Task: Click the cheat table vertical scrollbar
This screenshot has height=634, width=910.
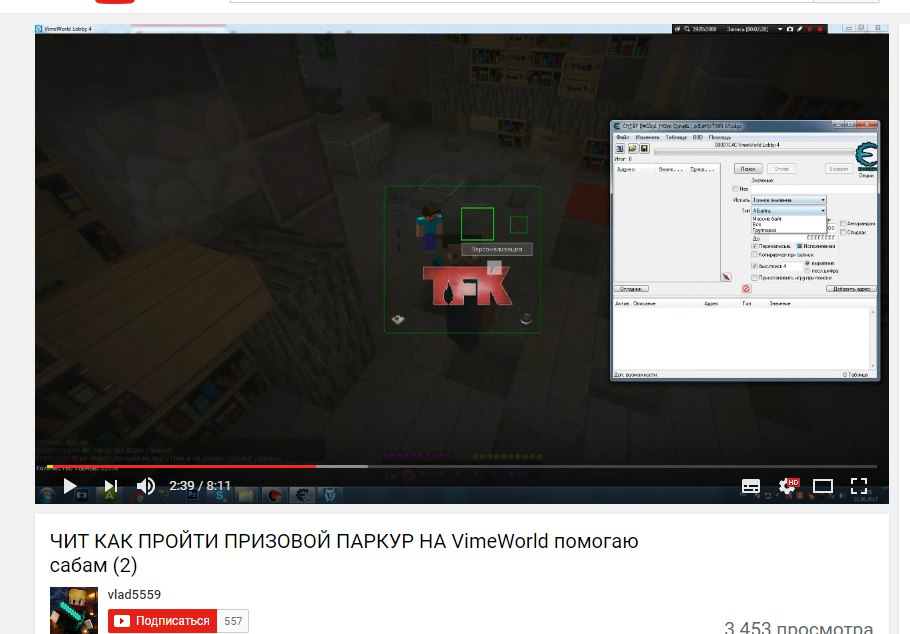Action: (873, 338)
